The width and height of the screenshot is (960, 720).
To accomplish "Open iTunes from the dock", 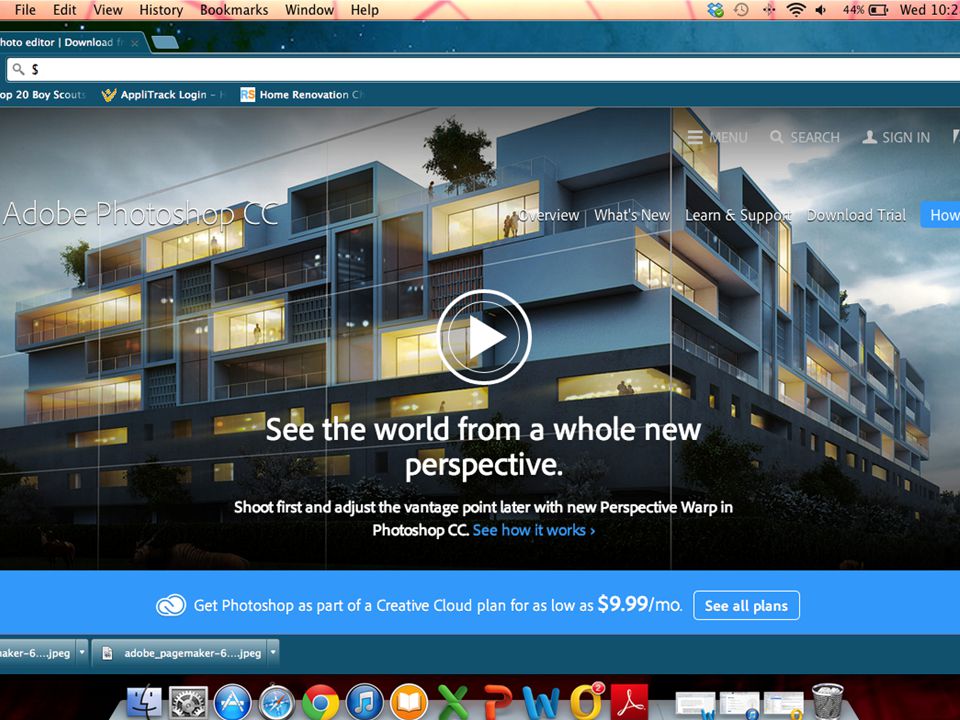I will (x=365, y=702).
